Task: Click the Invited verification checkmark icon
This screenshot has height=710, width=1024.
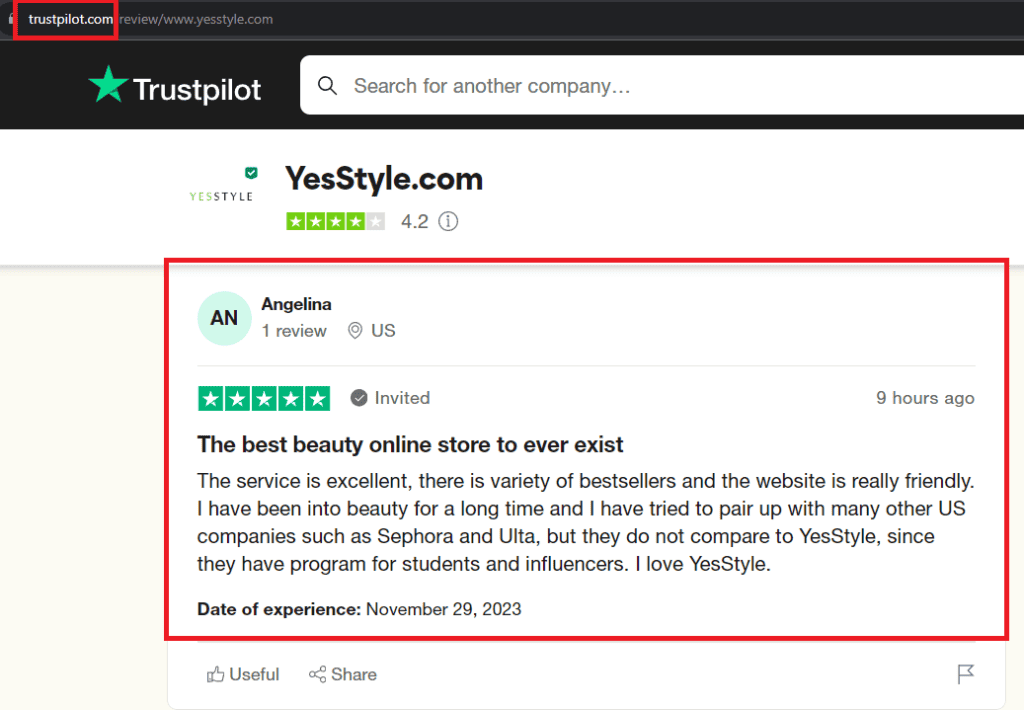Action: click(359, 397)
